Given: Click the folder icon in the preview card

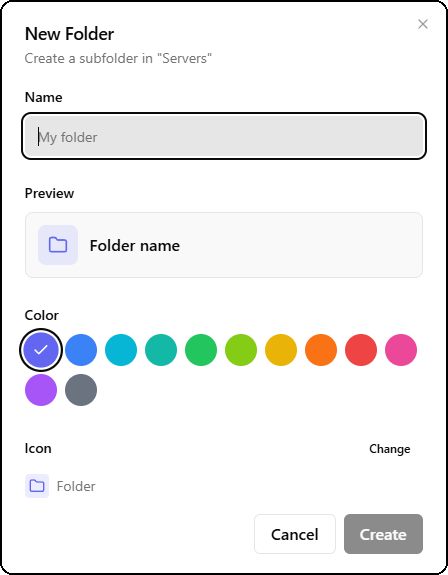Looking at the screenshot, I should pos(58,245).
